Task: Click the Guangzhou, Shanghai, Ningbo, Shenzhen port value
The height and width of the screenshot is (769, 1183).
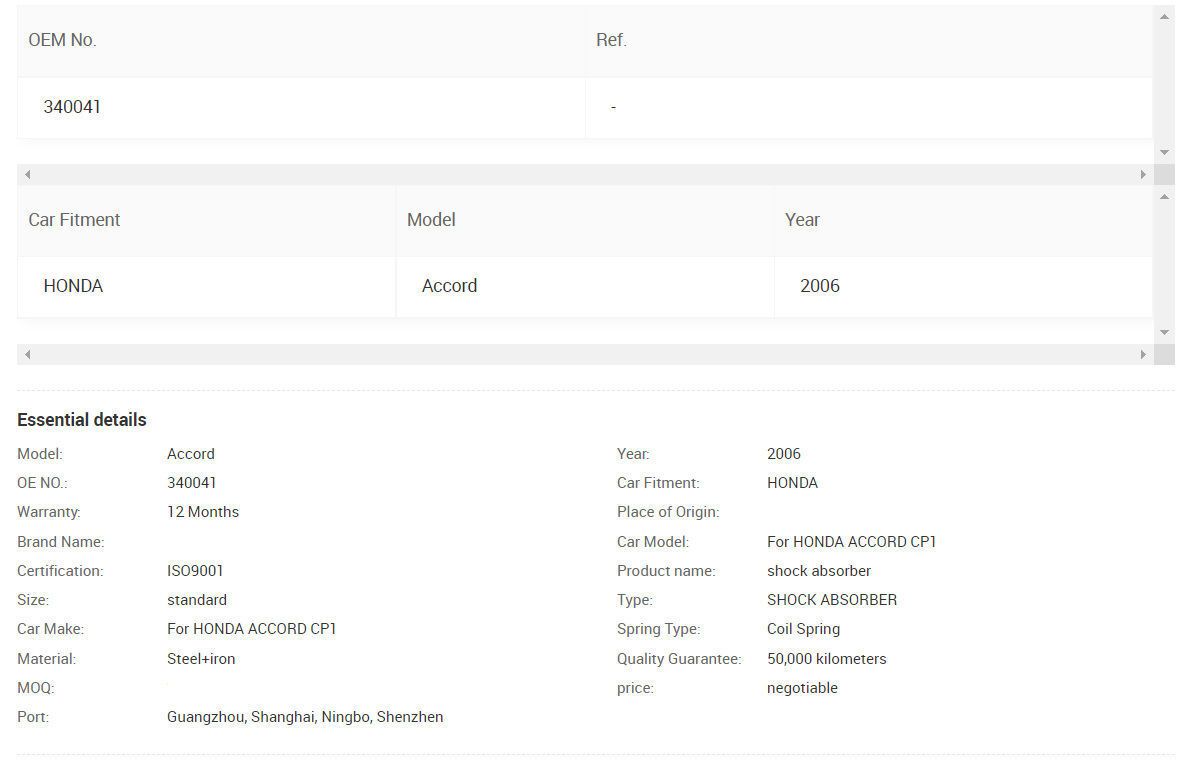Action: click(305, 717)
